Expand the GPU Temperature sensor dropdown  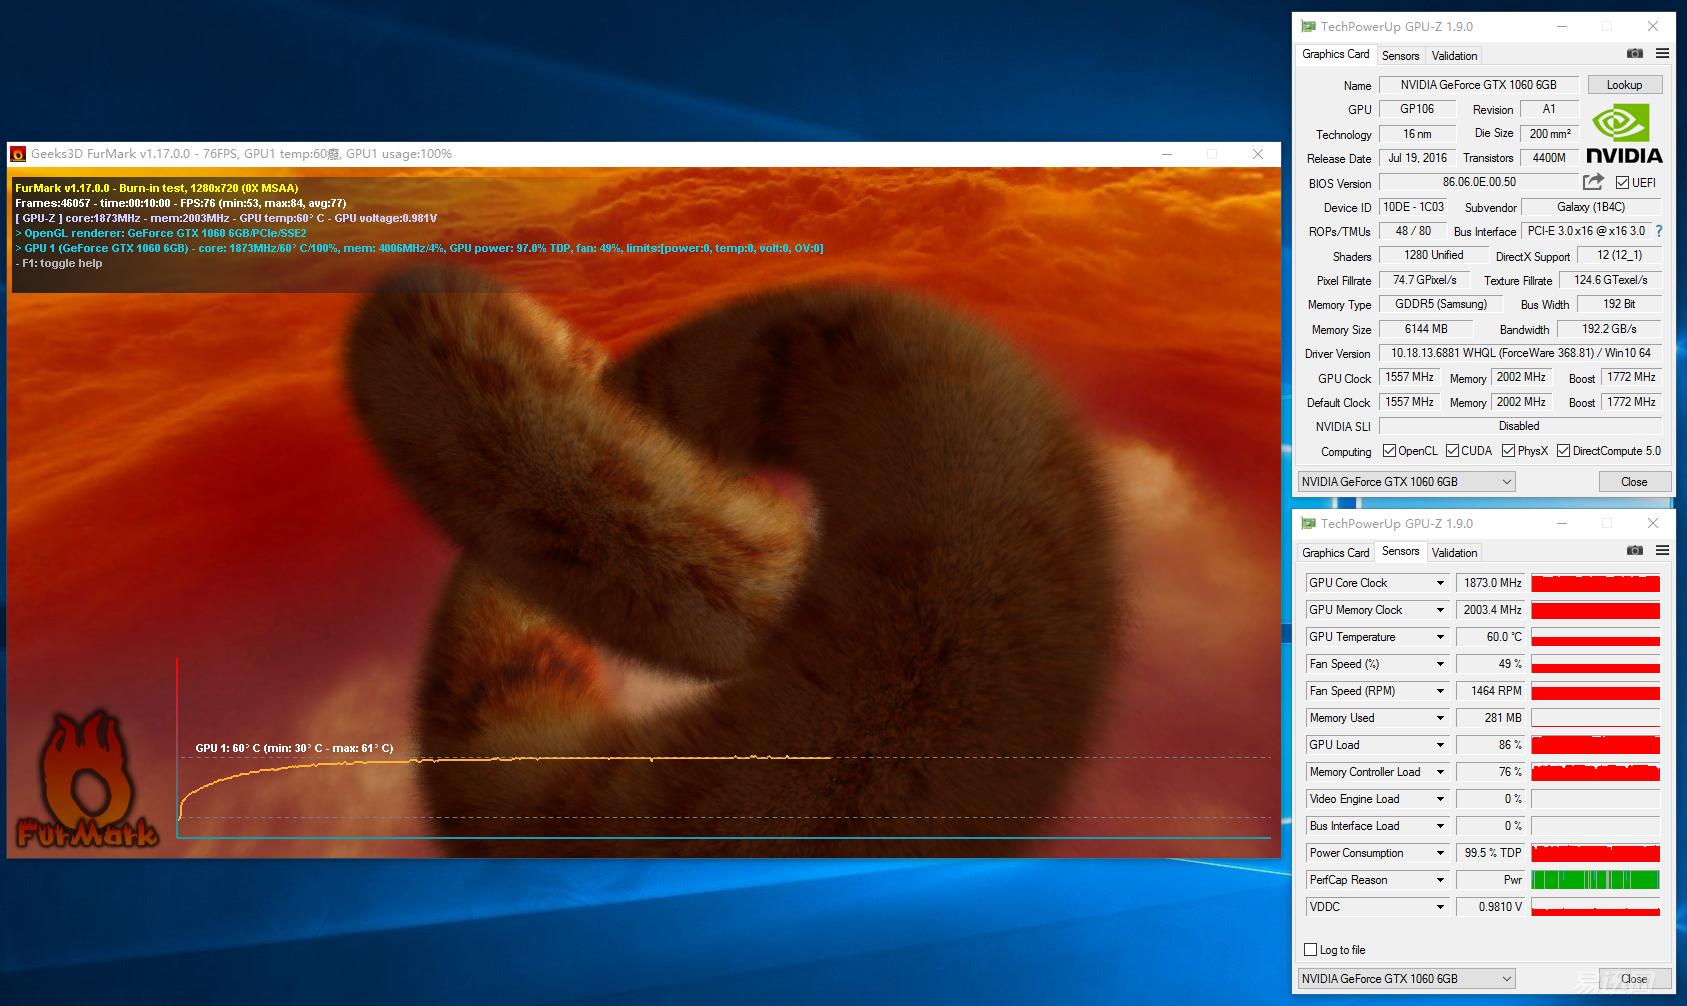[x=1440, y=637]
